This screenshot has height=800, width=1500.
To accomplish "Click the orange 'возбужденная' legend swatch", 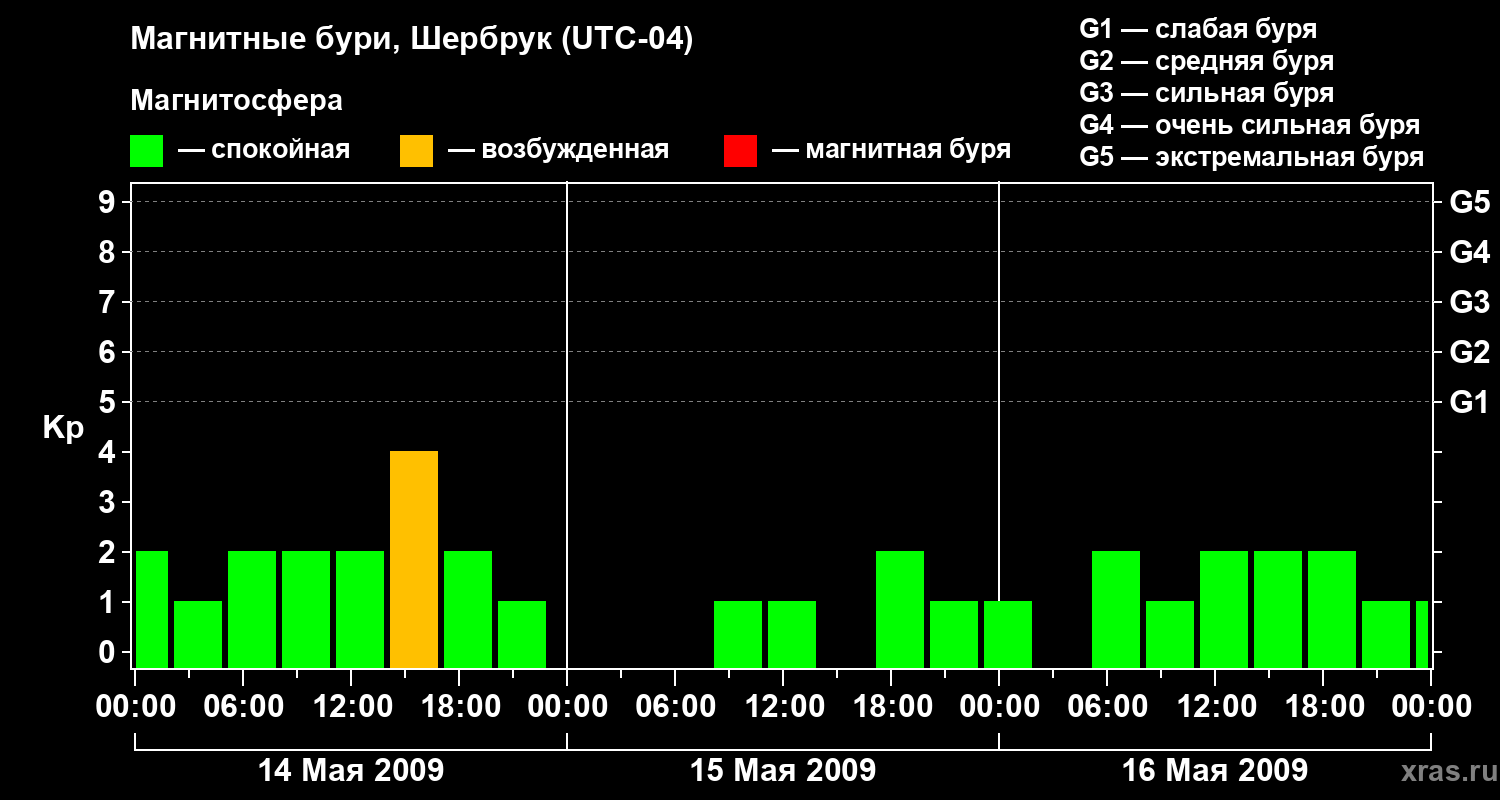I will pyautogui.click(x=417, y=150).
